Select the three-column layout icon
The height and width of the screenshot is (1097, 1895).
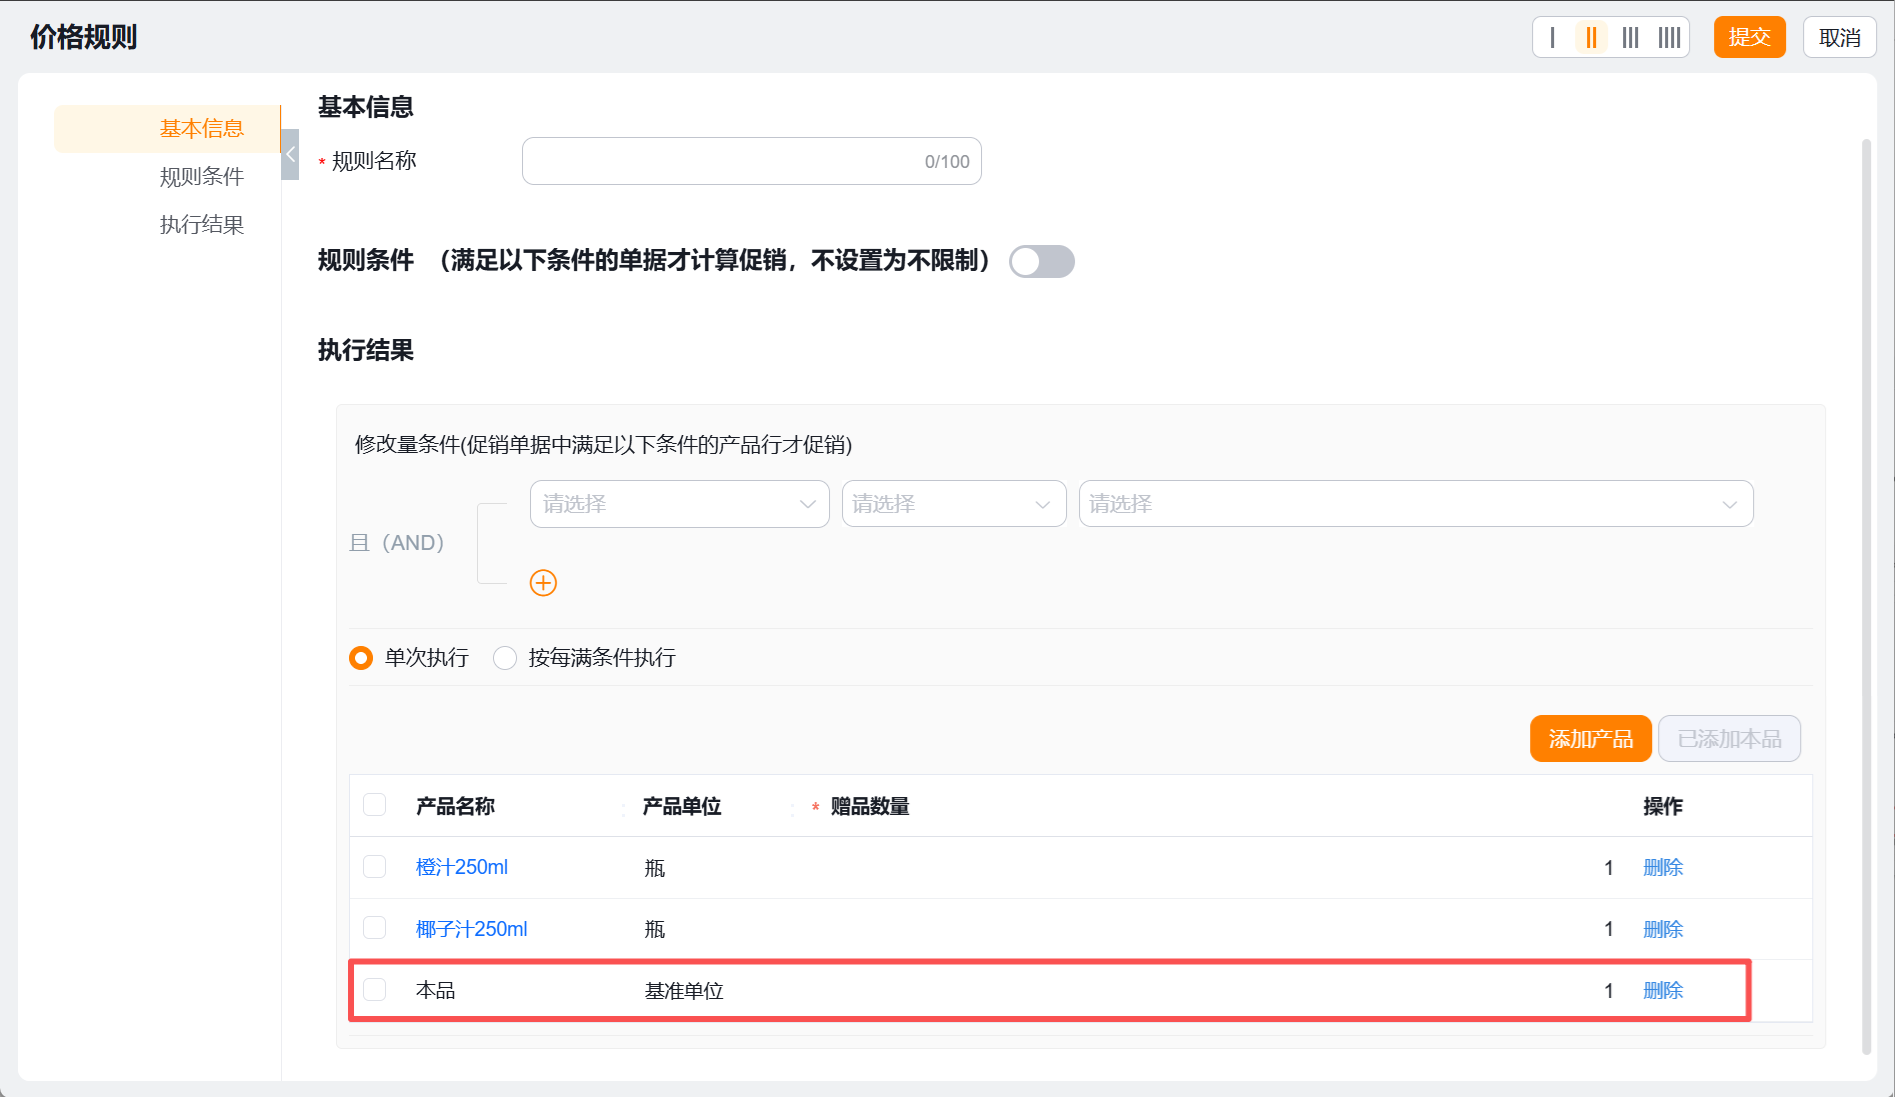pyautogui.click(x=1630, y=38)
